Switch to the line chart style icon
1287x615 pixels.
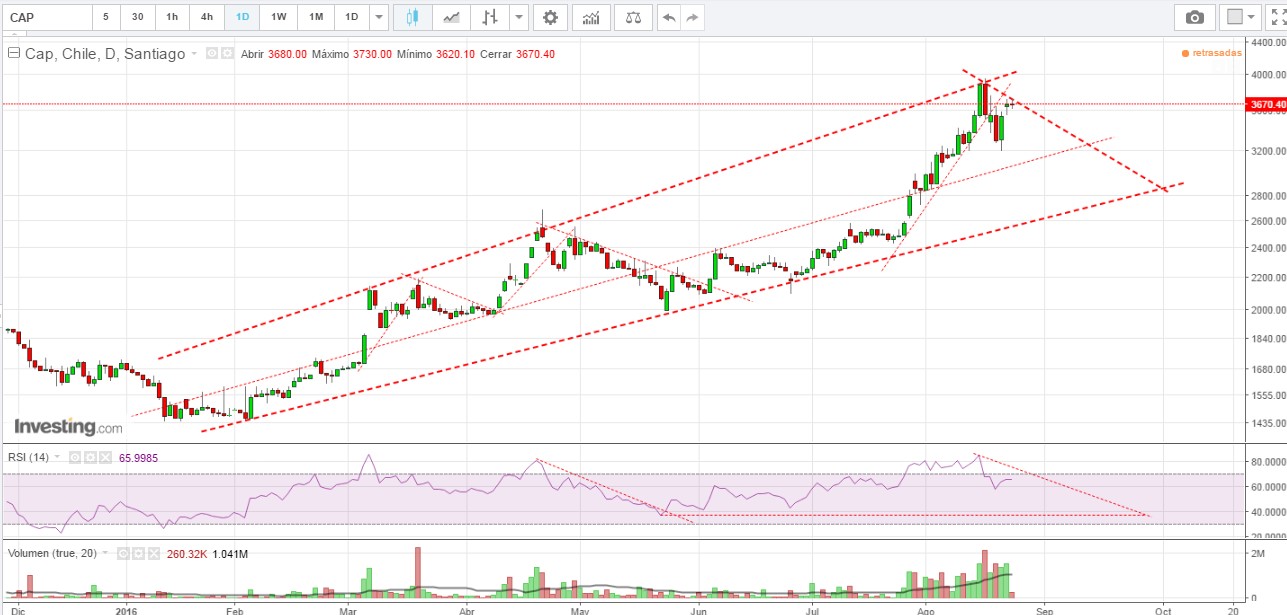tap(451, 17)
